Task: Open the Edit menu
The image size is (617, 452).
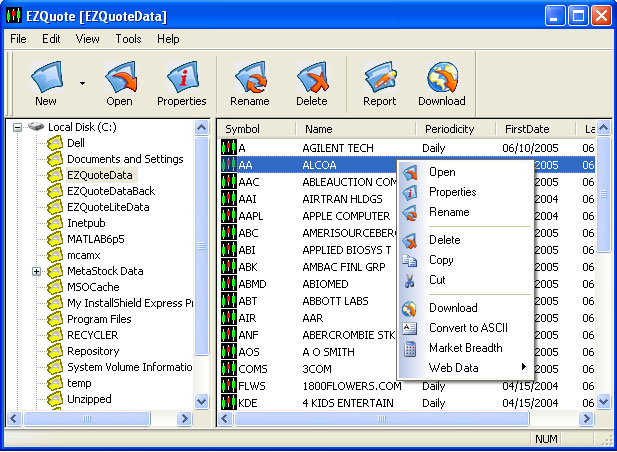Action: [x=51, y=39]
